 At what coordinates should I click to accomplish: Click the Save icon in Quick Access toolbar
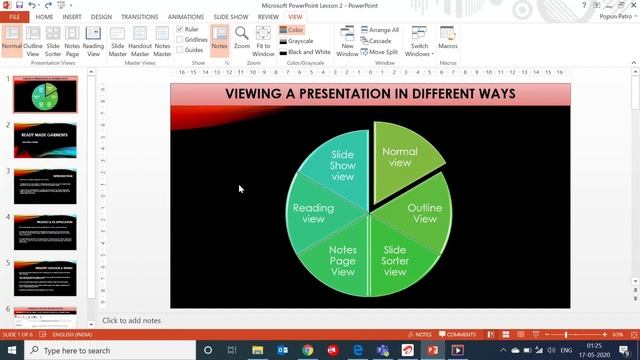click(19, 5)
